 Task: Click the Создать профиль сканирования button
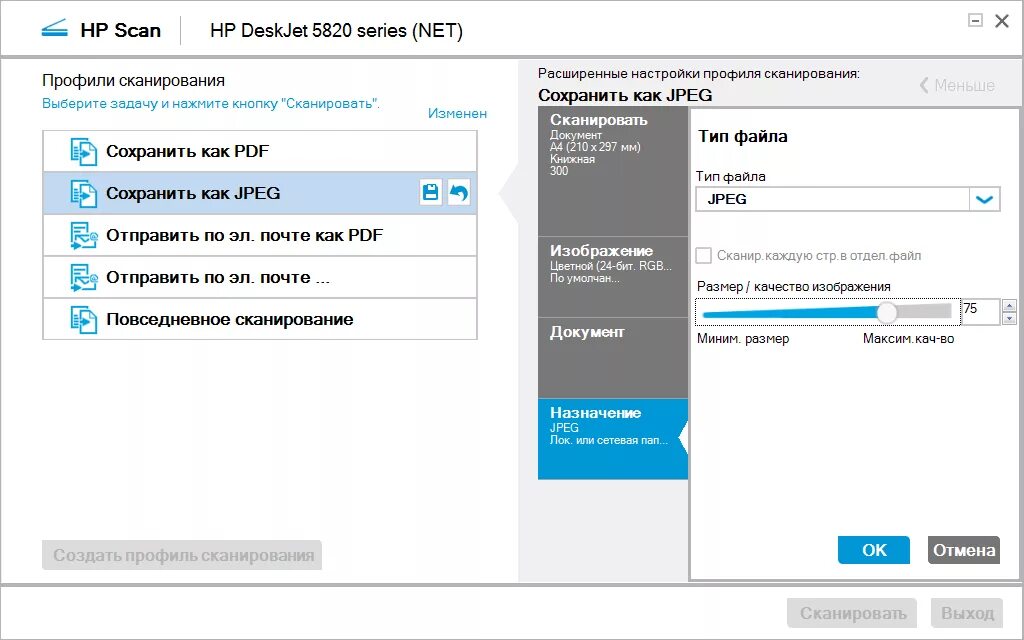(x=182, y=555)
